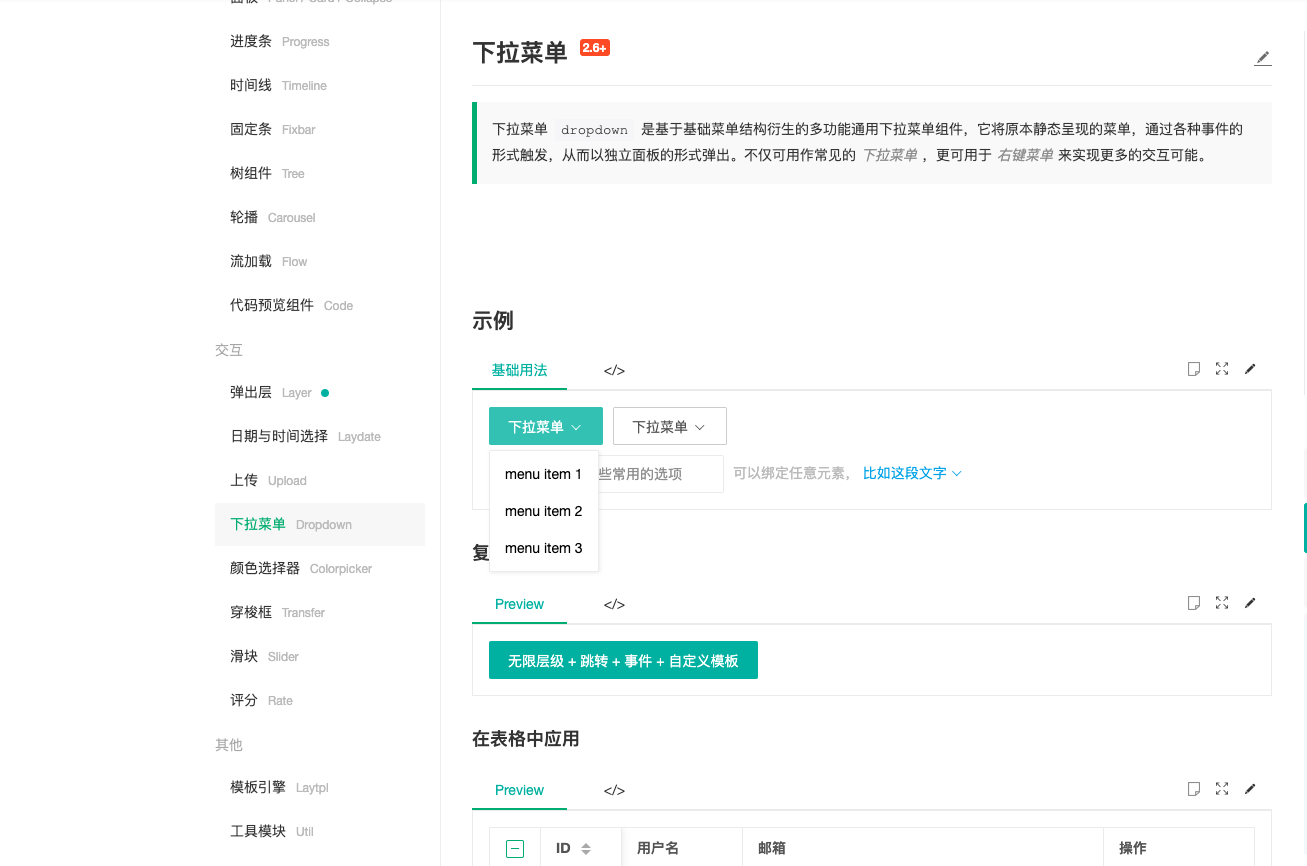
Task: Click the pencil icon in 基础用法 panel header
Action: (x=1250, y=369)
